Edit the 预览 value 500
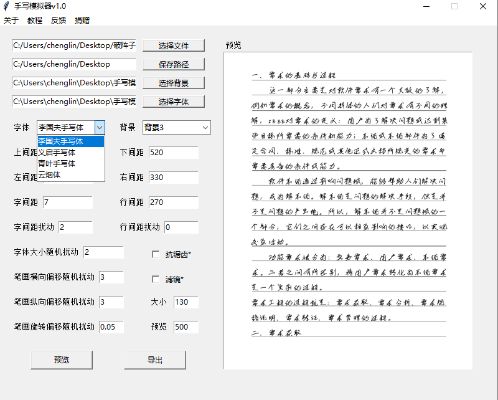Screen dimensions: 498x400 (x=186, y=327)
